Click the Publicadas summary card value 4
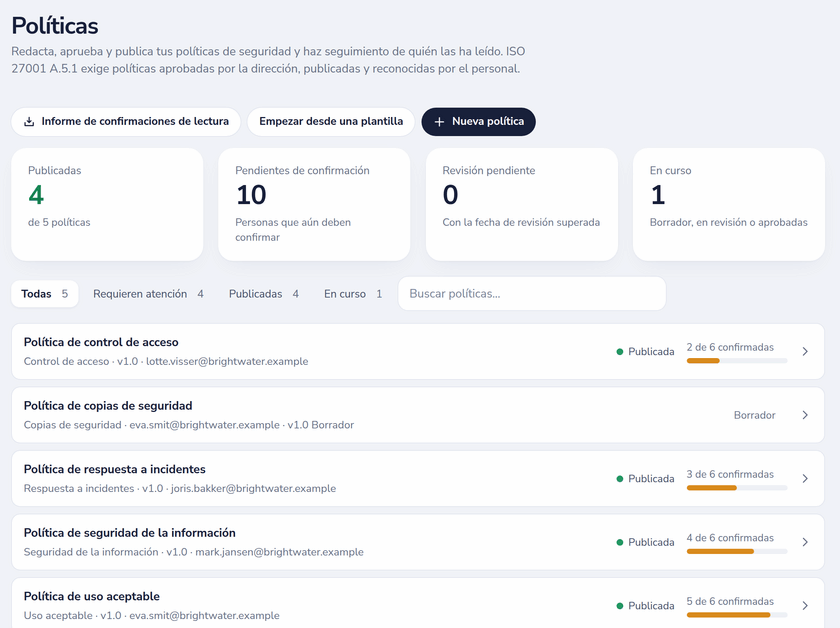 (x=36, y=195)
